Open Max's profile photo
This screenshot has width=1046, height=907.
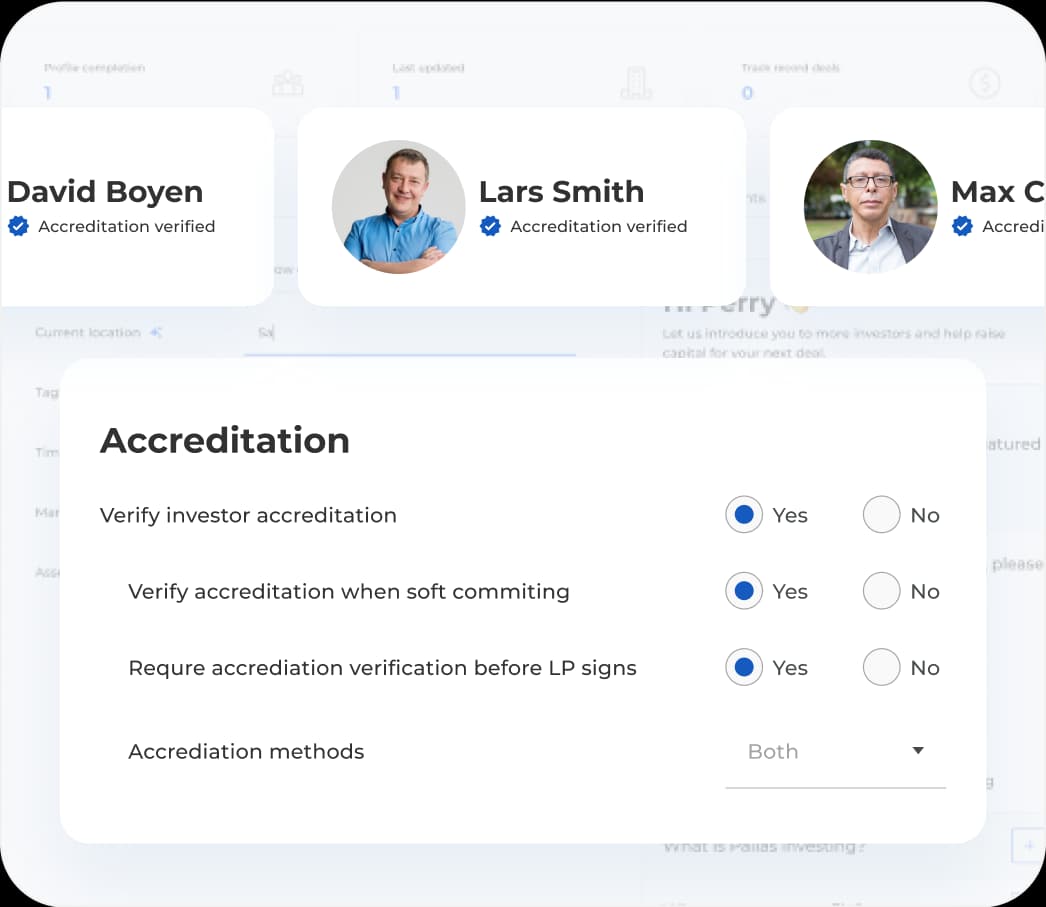870,207
